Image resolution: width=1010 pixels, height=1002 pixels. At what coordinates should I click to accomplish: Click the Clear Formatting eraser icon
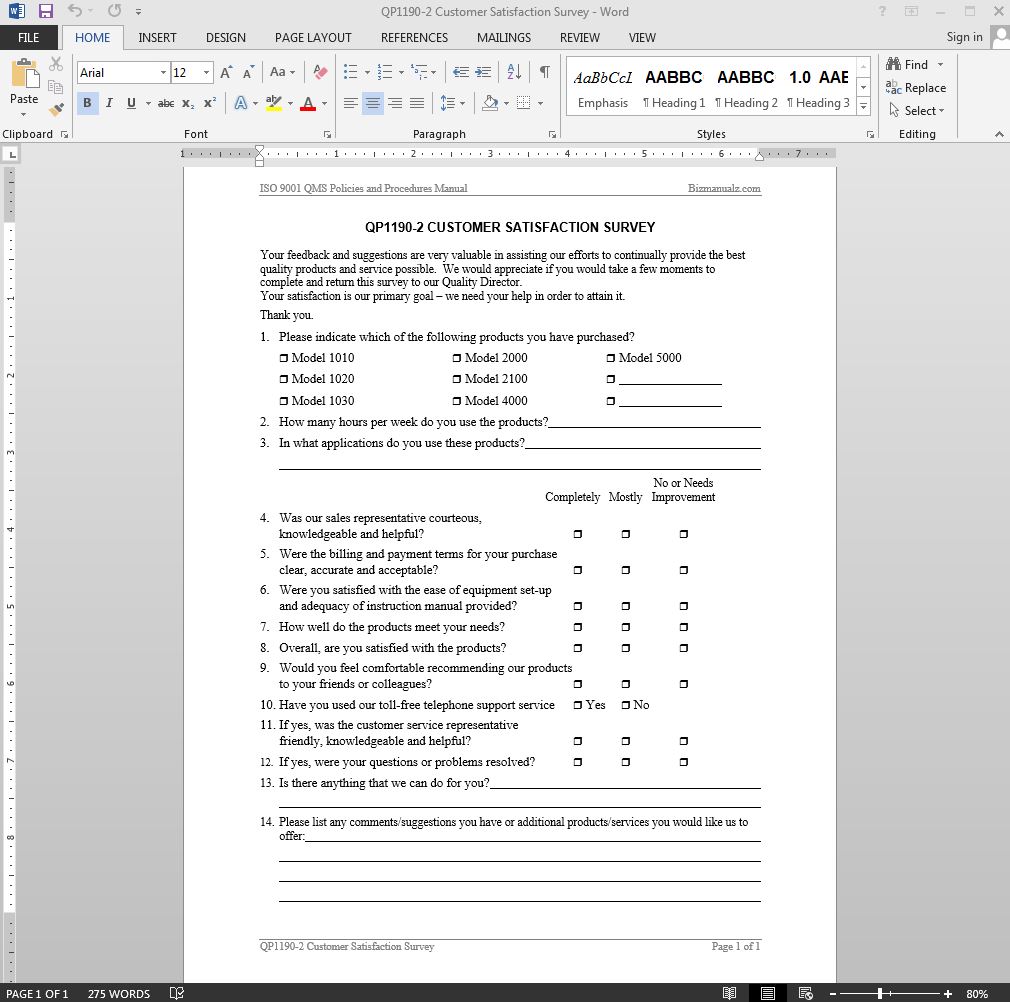click(x=320, y=72)
